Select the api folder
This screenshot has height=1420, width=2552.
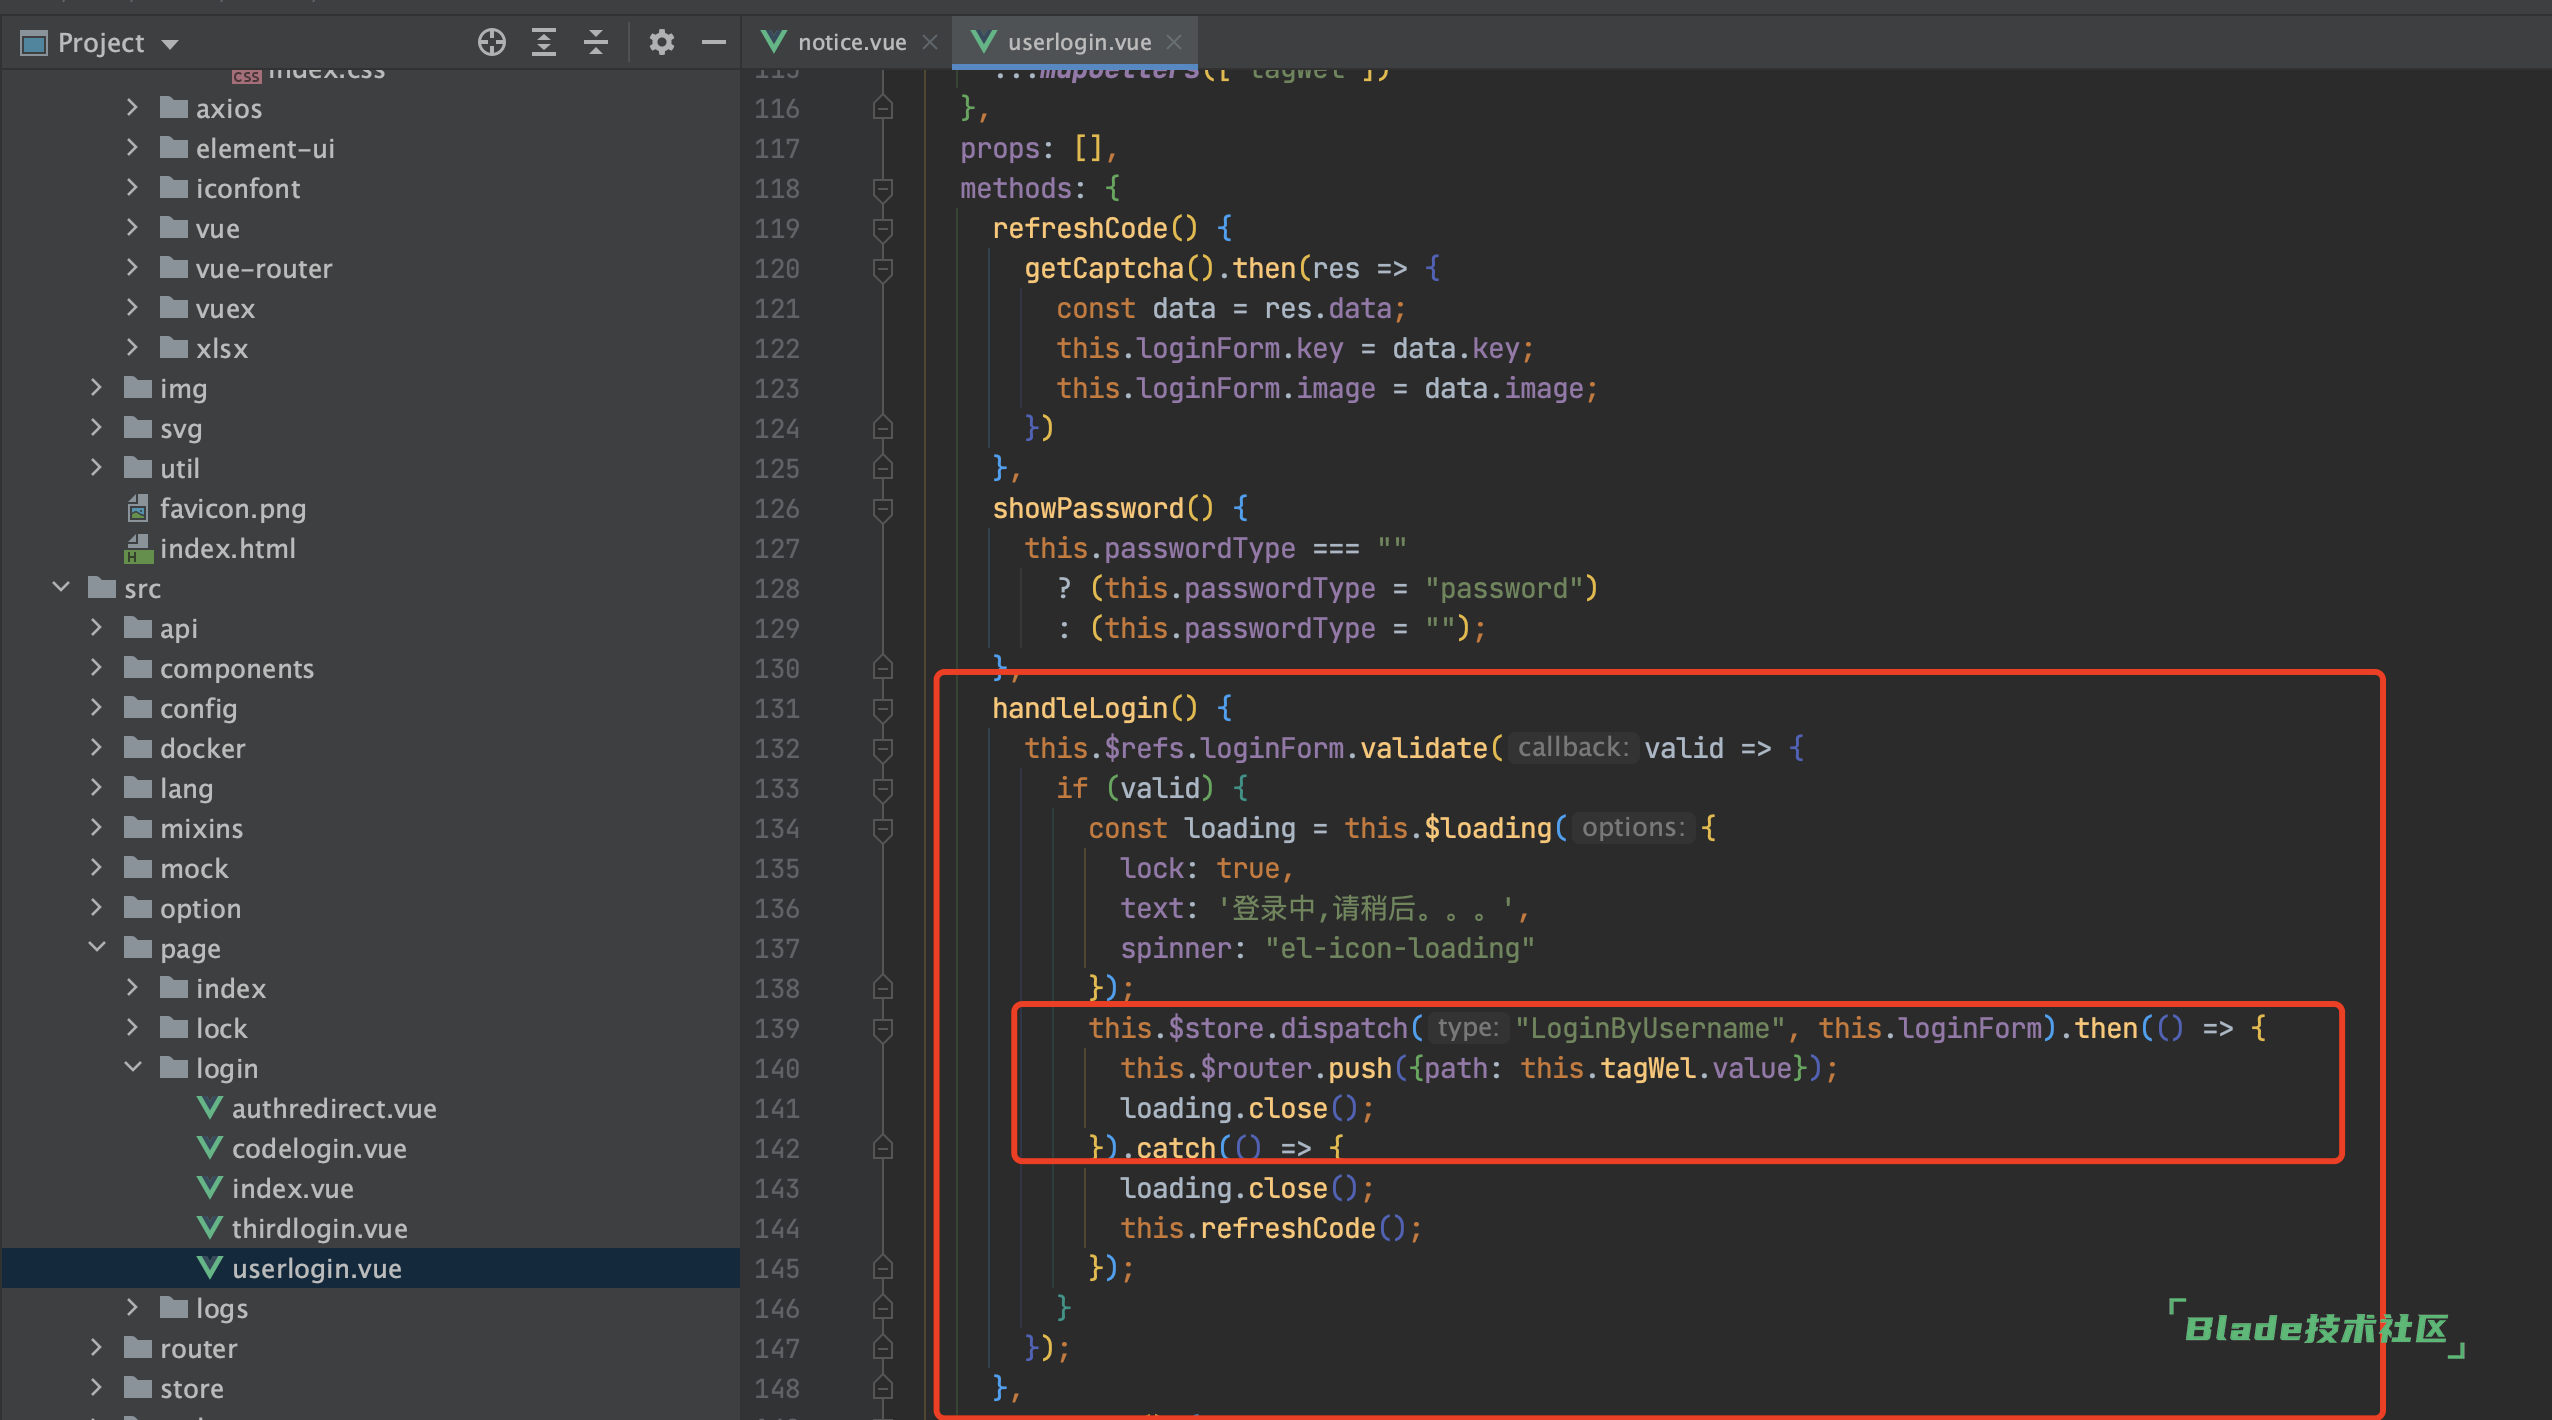coord(178,629)
